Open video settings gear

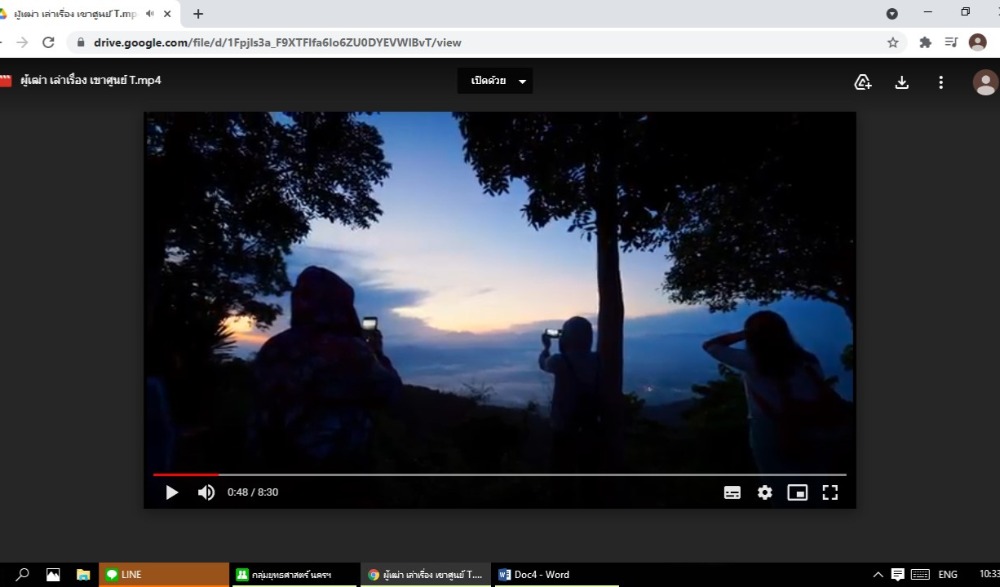point(765,493)
